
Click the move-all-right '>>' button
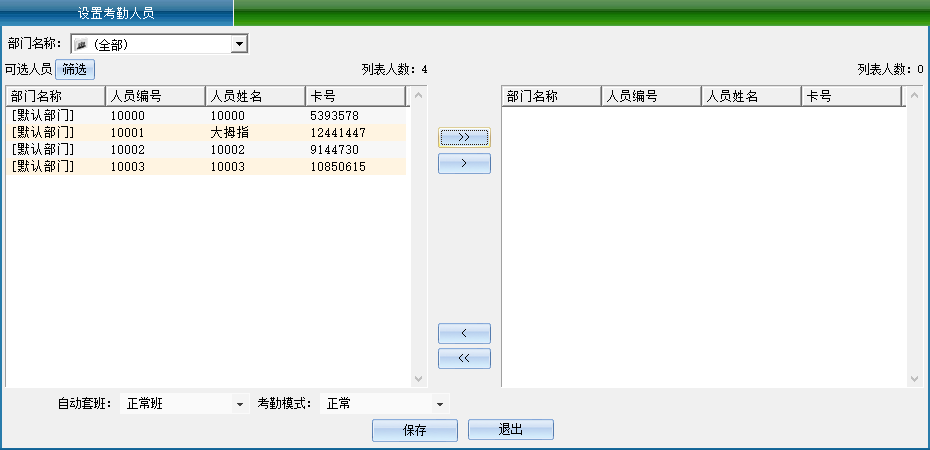(464, 138)
